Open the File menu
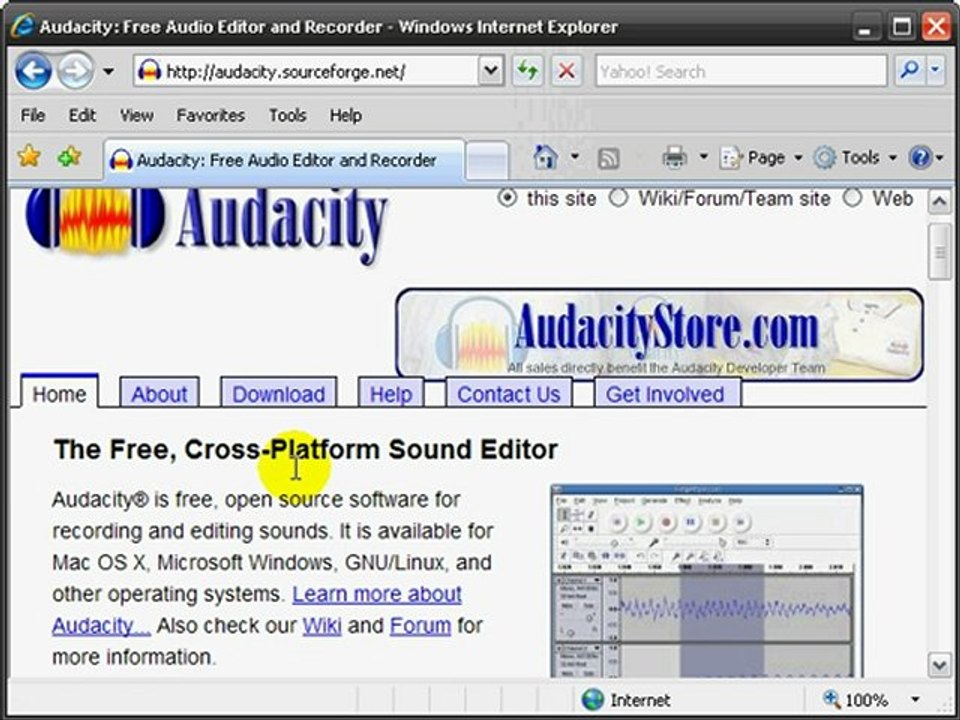 (x=32, y=115)
